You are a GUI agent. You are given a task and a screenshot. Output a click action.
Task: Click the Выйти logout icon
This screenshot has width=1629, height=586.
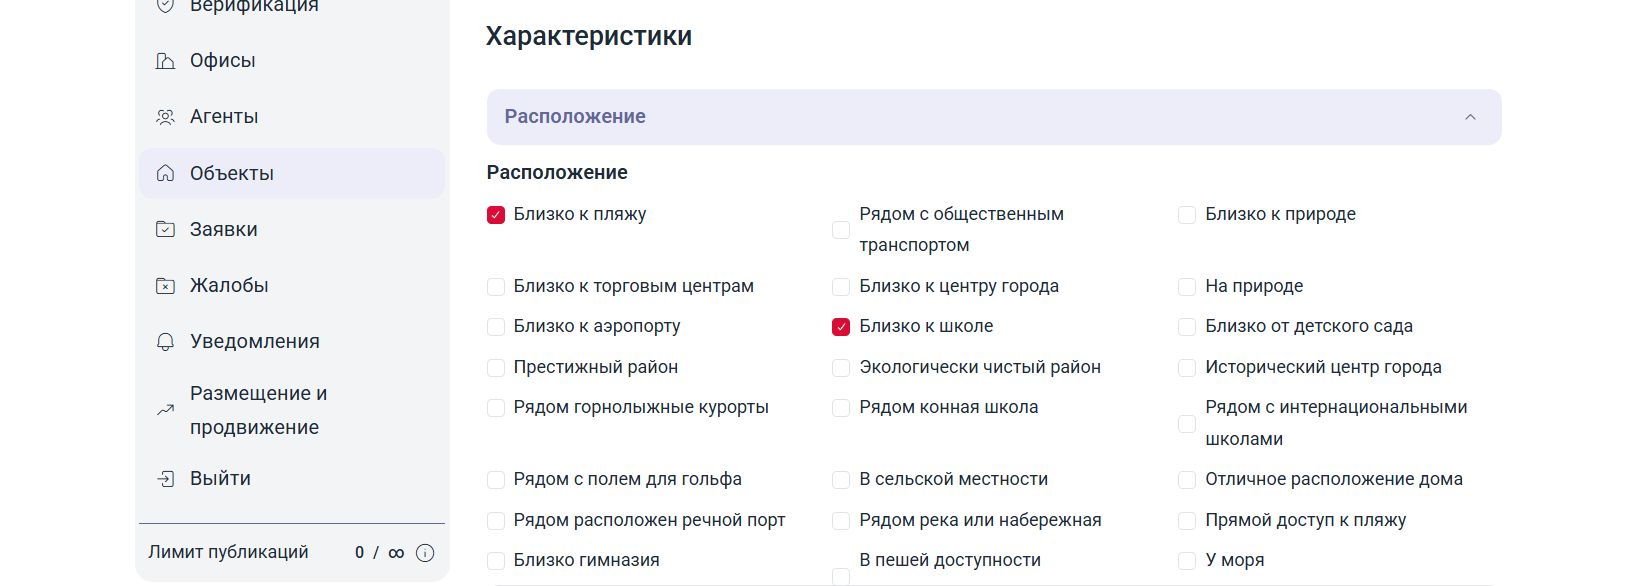[166, 479]
